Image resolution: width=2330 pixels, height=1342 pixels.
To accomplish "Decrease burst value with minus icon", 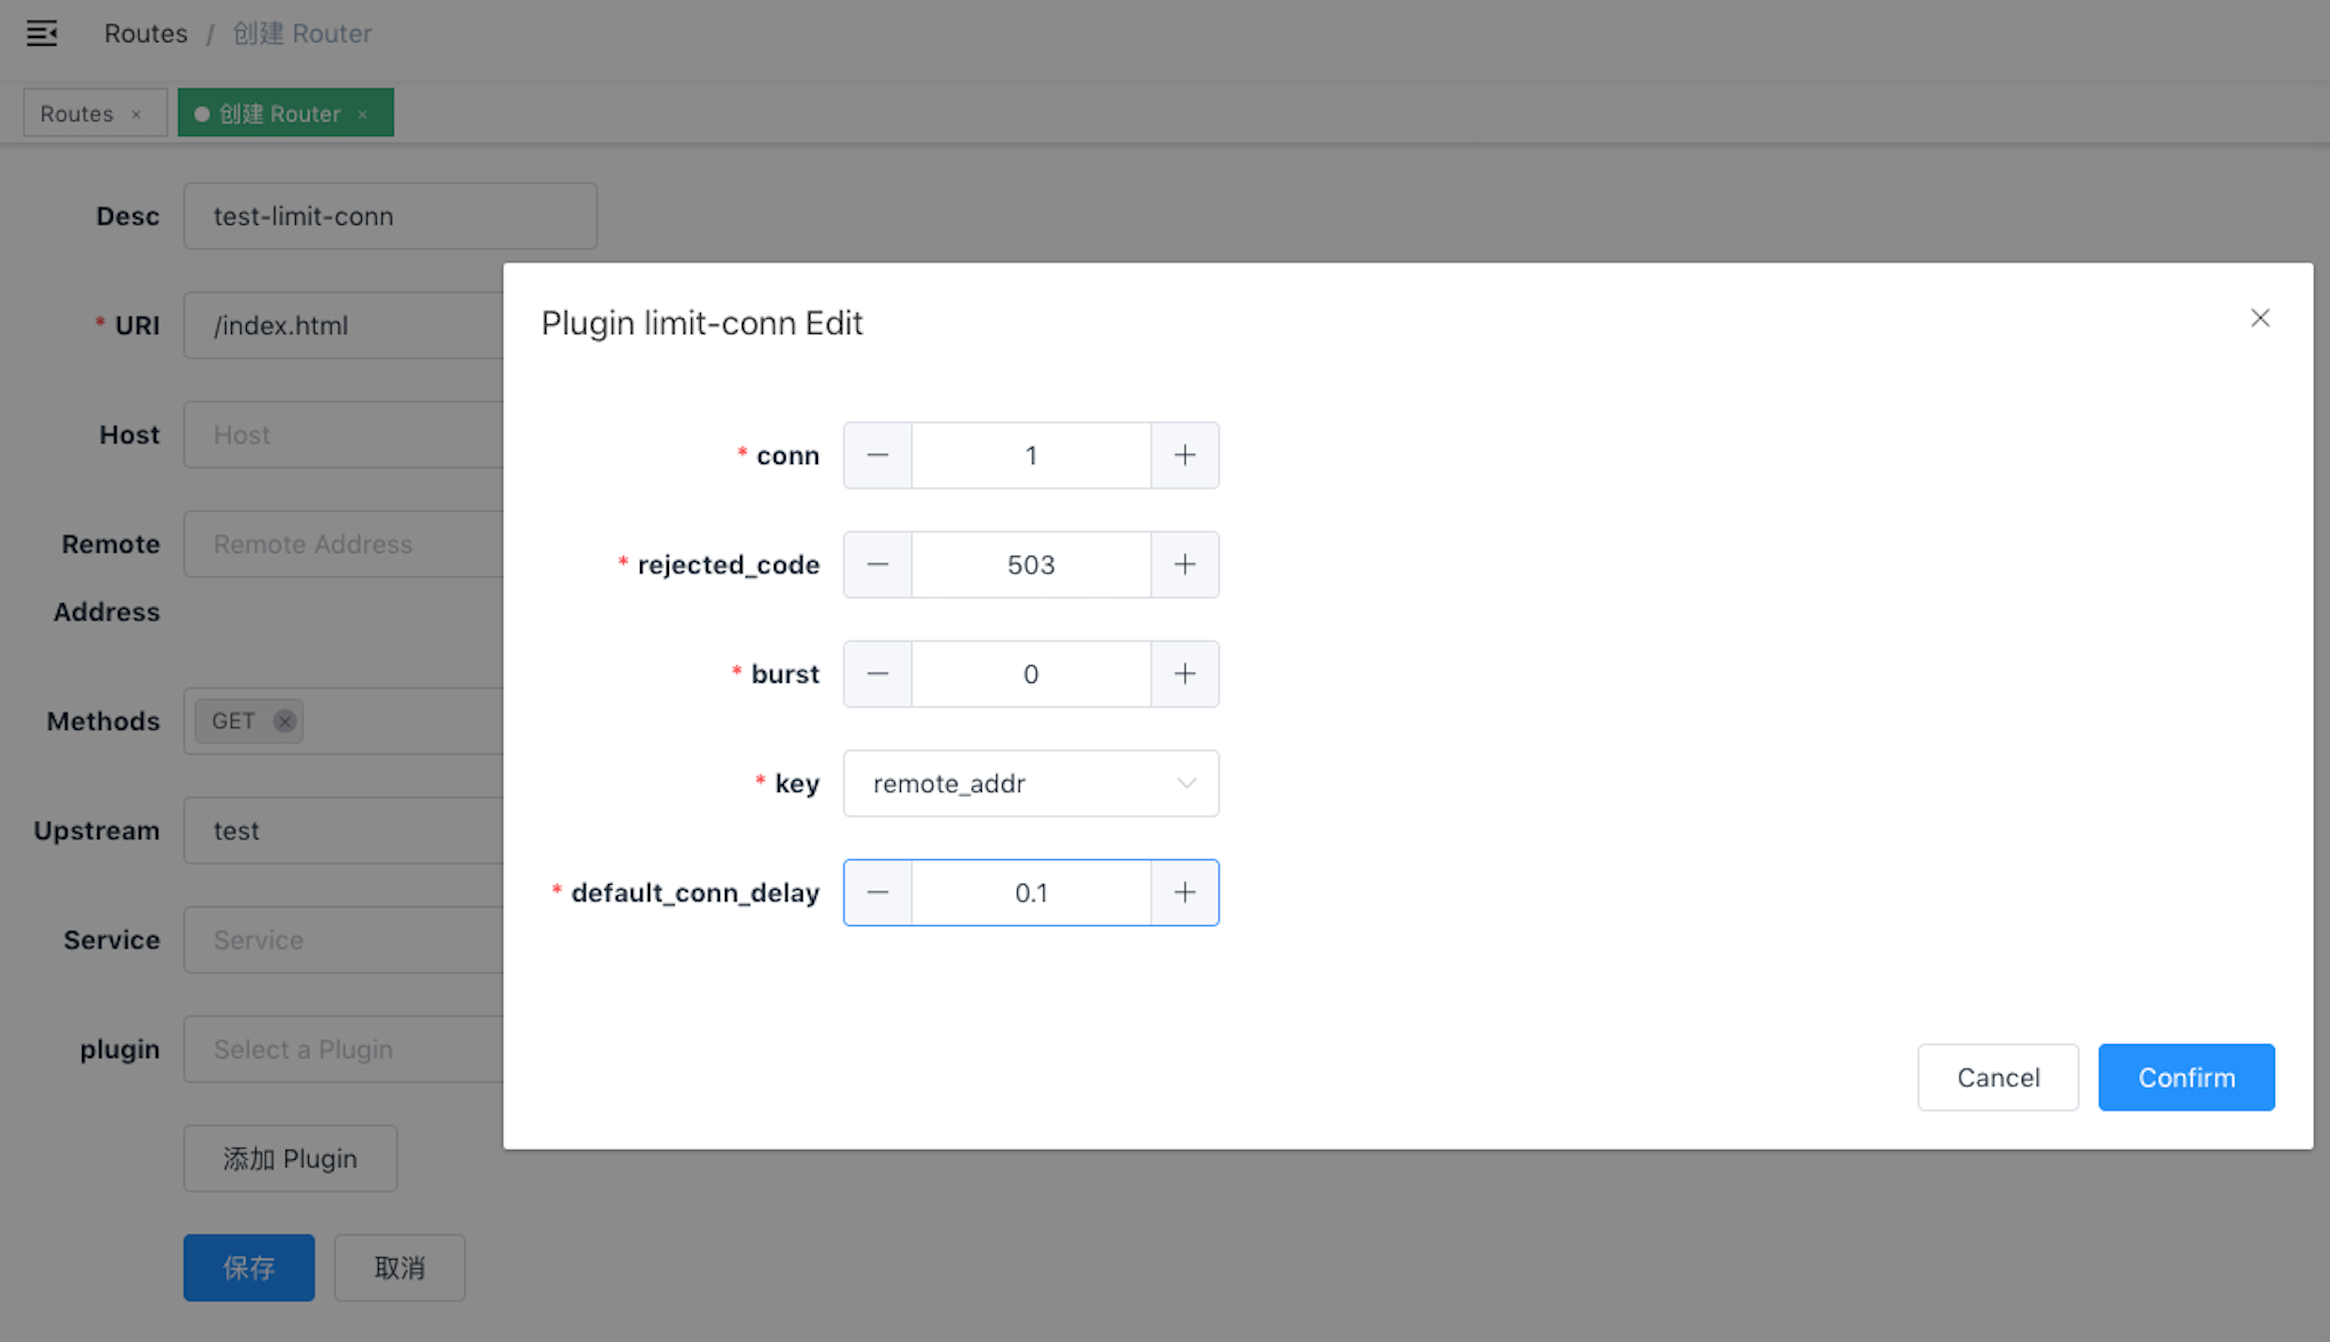I will 877,674.
